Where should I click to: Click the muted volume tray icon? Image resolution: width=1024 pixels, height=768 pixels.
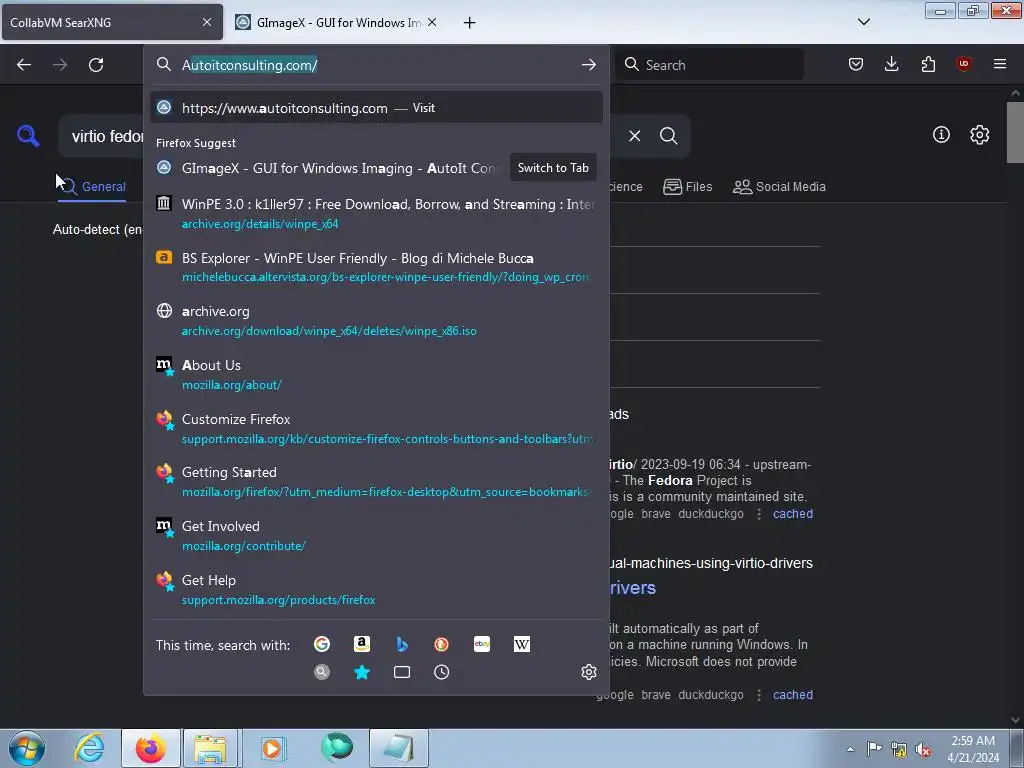pyautogui.click(x=923, y=749)
